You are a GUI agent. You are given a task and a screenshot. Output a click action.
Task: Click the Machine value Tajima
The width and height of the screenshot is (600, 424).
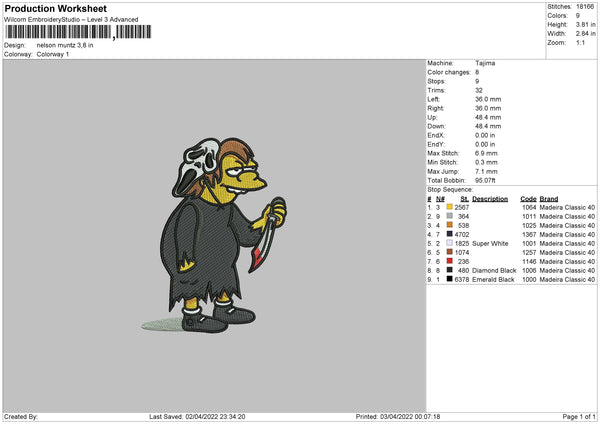tap(485, 63)
